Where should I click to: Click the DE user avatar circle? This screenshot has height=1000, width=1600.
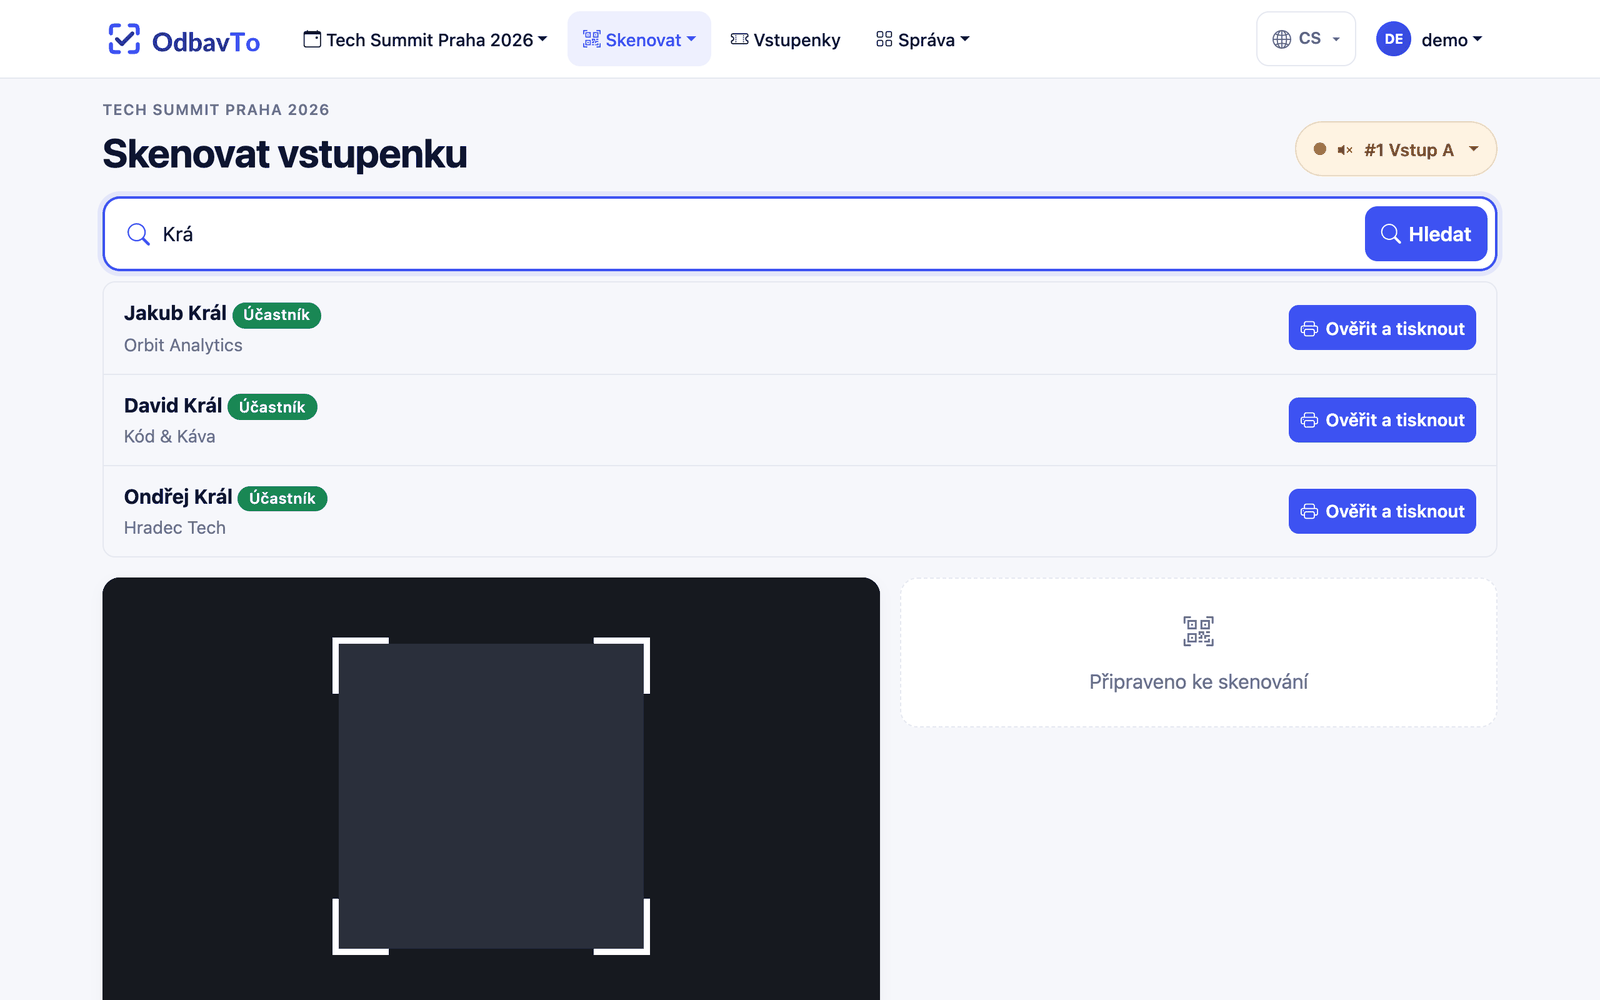click(1393, 39)
